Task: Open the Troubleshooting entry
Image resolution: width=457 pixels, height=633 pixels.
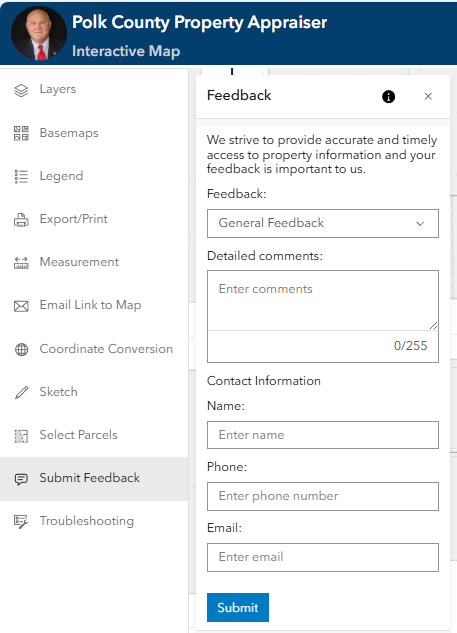Action: pos(94,522)
